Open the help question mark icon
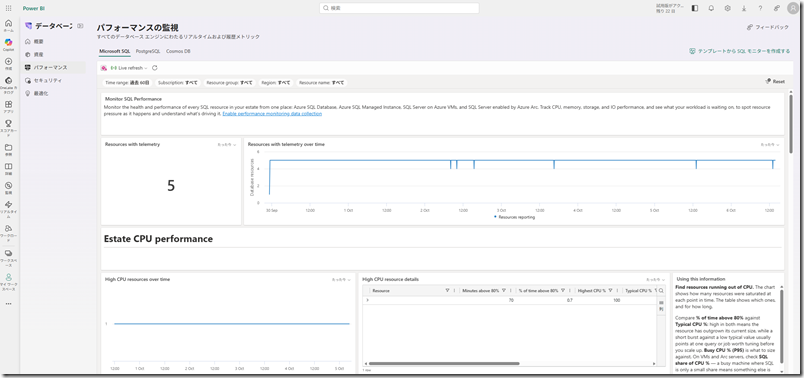Image resolution: width=804 pixels, height=378 pixels. (760, 8)
